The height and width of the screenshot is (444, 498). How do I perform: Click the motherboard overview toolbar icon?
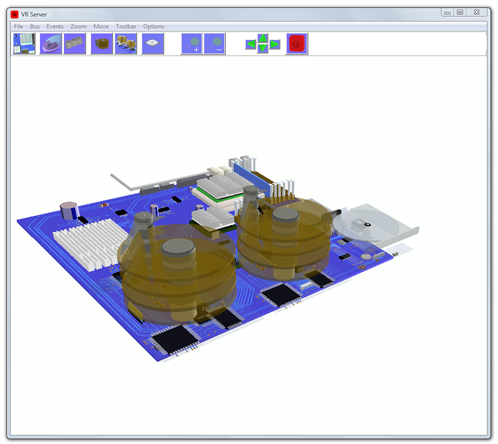coord(24,43)
